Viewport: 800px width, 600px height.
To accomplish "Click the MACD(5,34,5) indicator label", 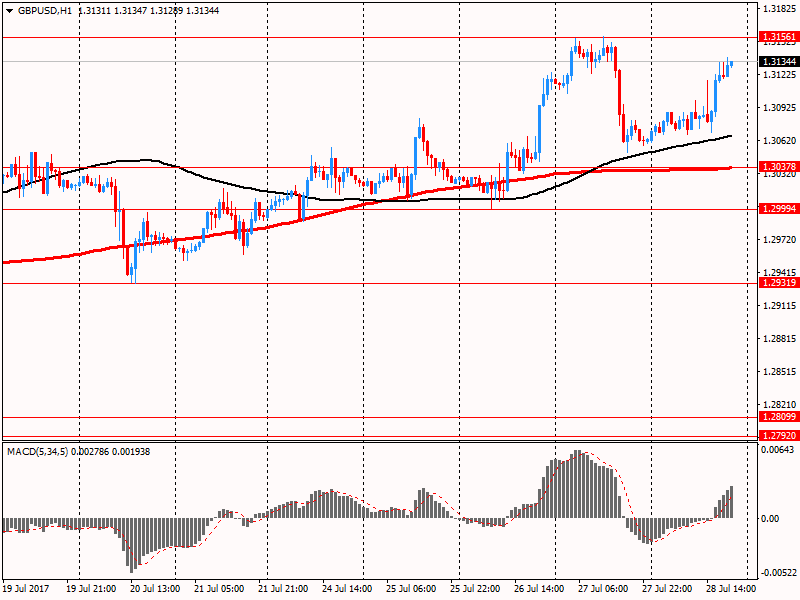I will [x=37, y=452].
